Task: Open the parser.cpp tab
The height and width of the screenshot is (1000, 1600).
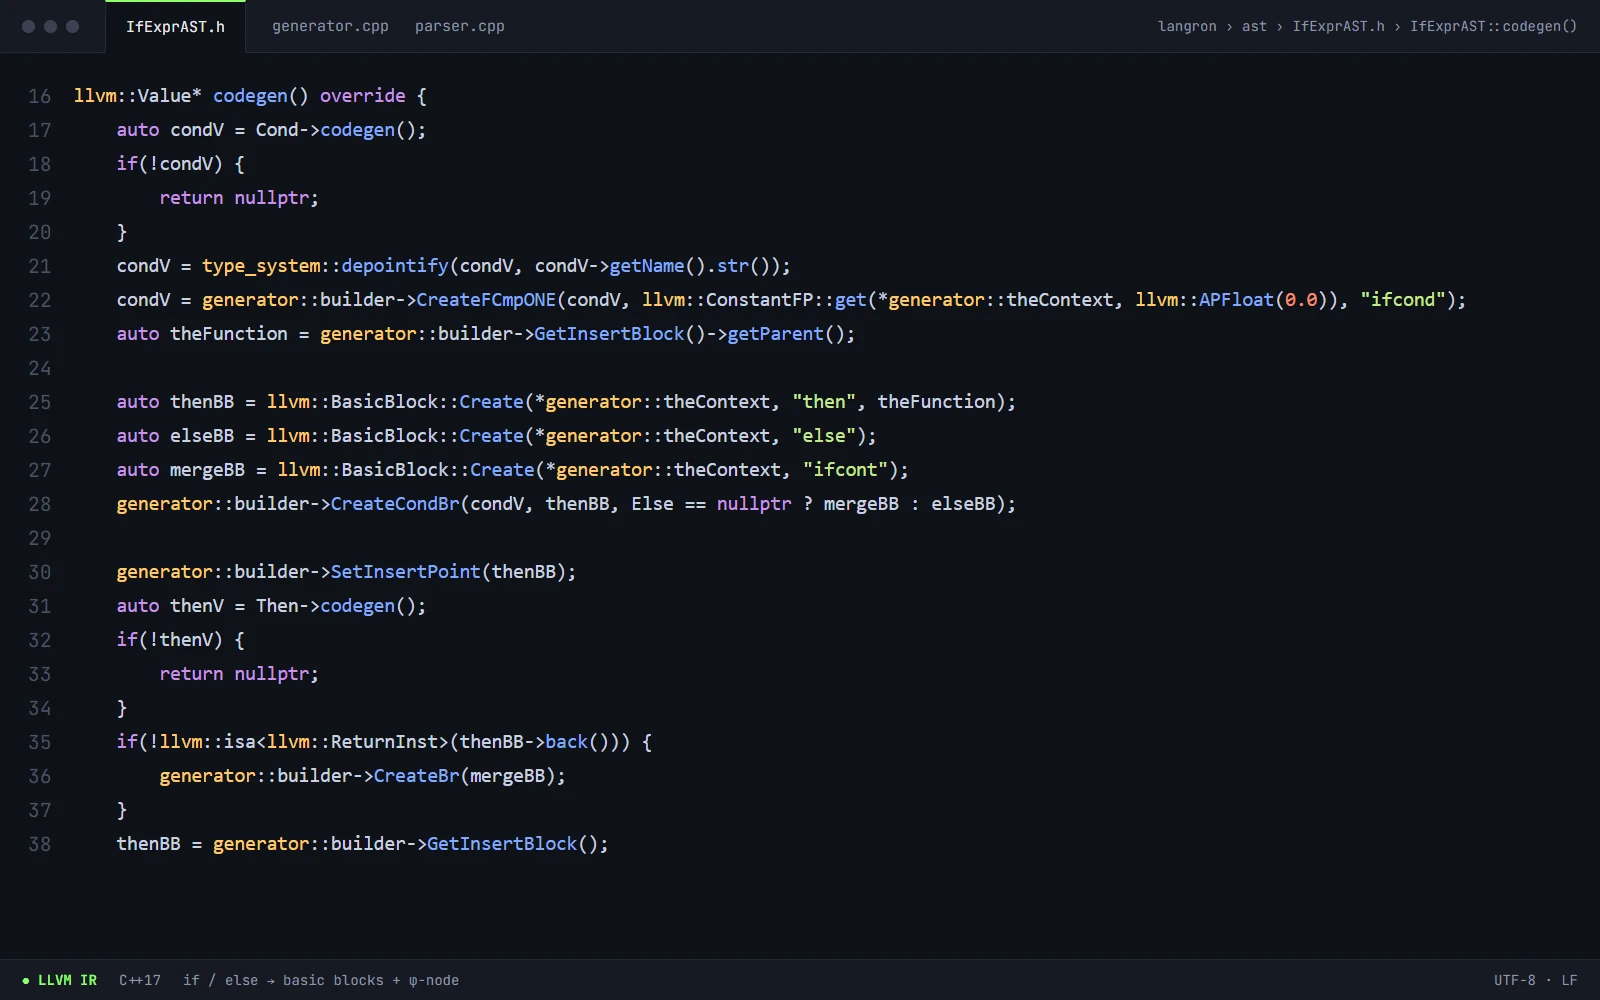Action: pos(460,27)
